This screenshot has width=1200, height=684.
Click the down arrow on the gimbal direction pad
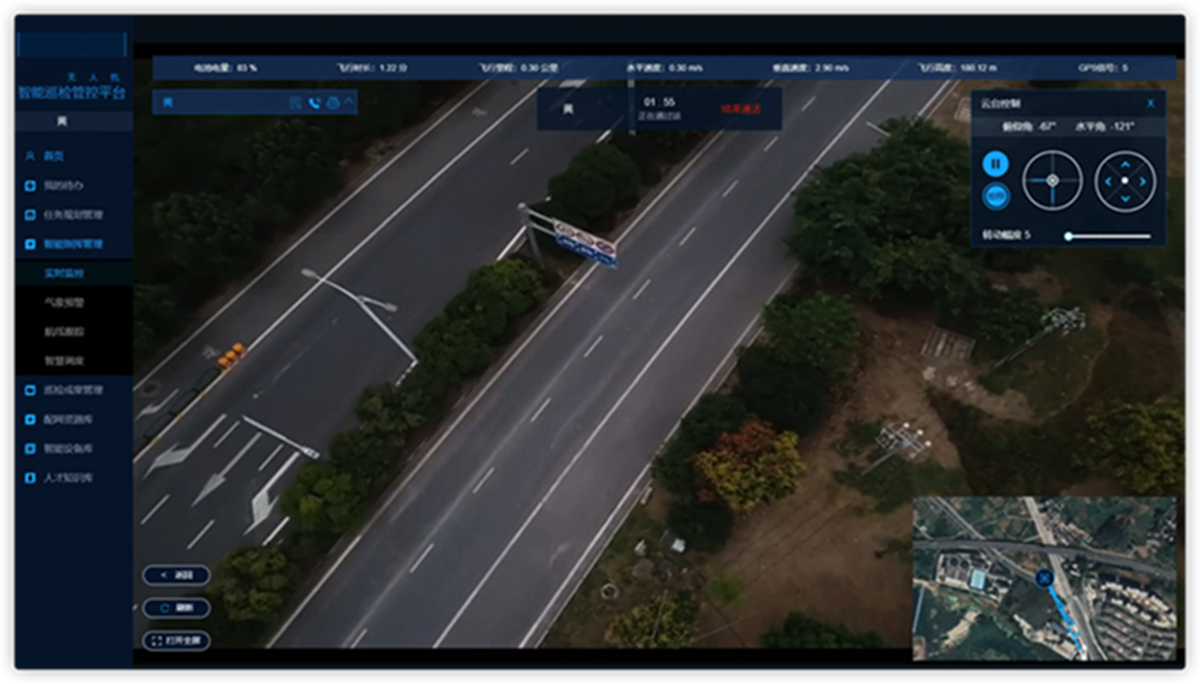pyautogui.click(x=1125, y=200)
